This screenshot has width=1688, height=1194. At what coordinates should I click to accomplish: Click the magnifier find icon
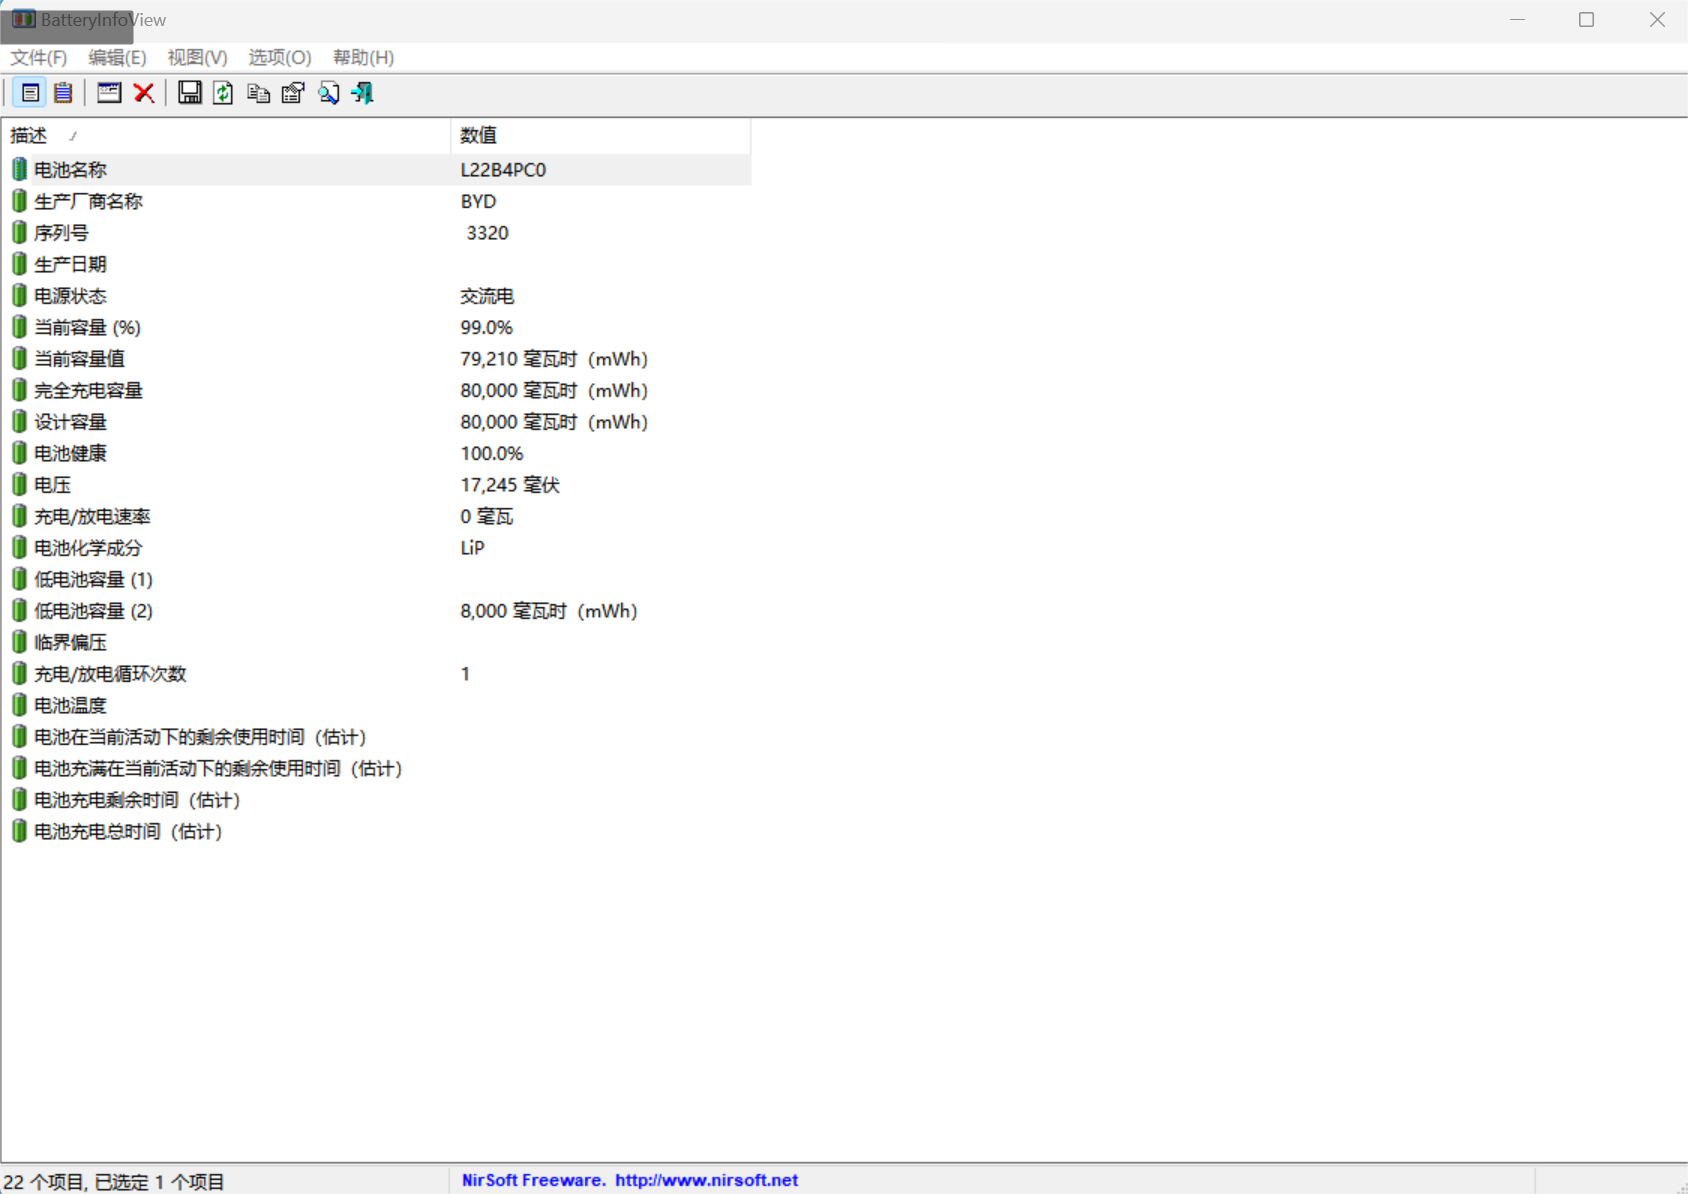(x=328, y=93)
